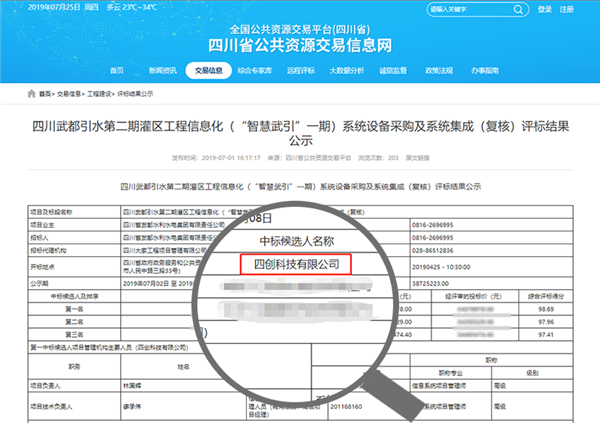600x423 pixels.
Task: Select the 第三名 row label
Action: coord(74,335)
